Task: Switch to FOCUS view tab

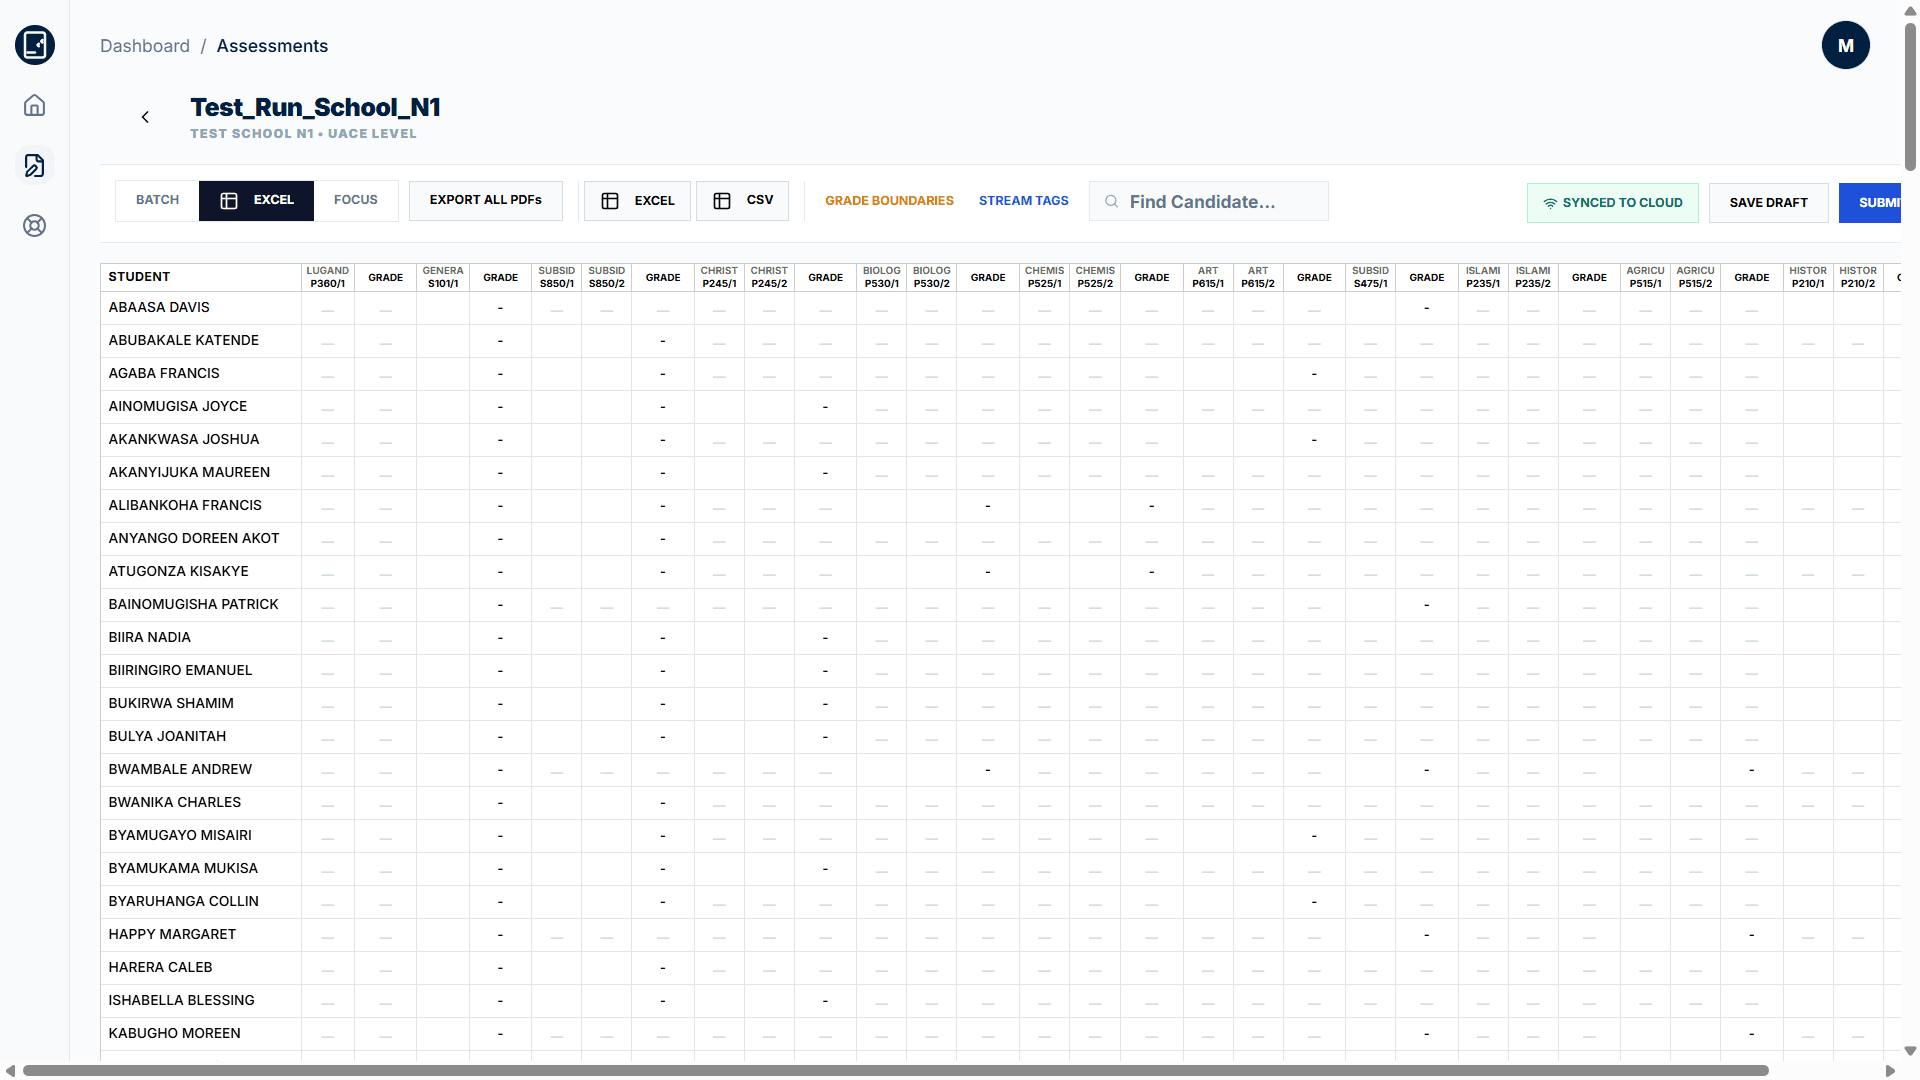Action: click(355, 200)
